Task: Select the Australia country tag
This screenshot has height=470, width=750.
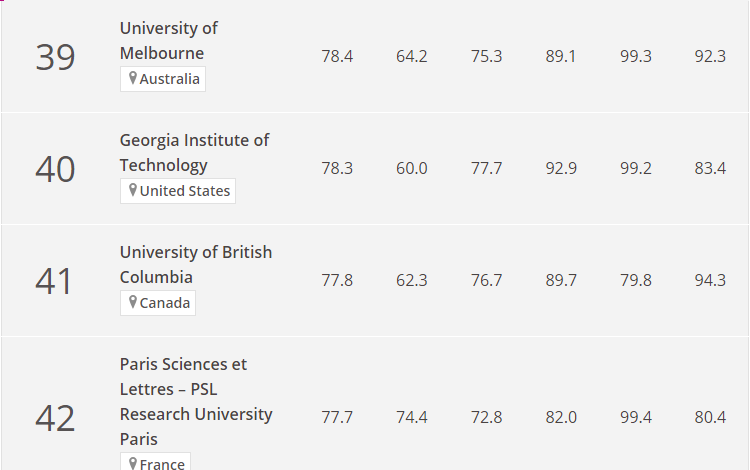Action: 163,79
